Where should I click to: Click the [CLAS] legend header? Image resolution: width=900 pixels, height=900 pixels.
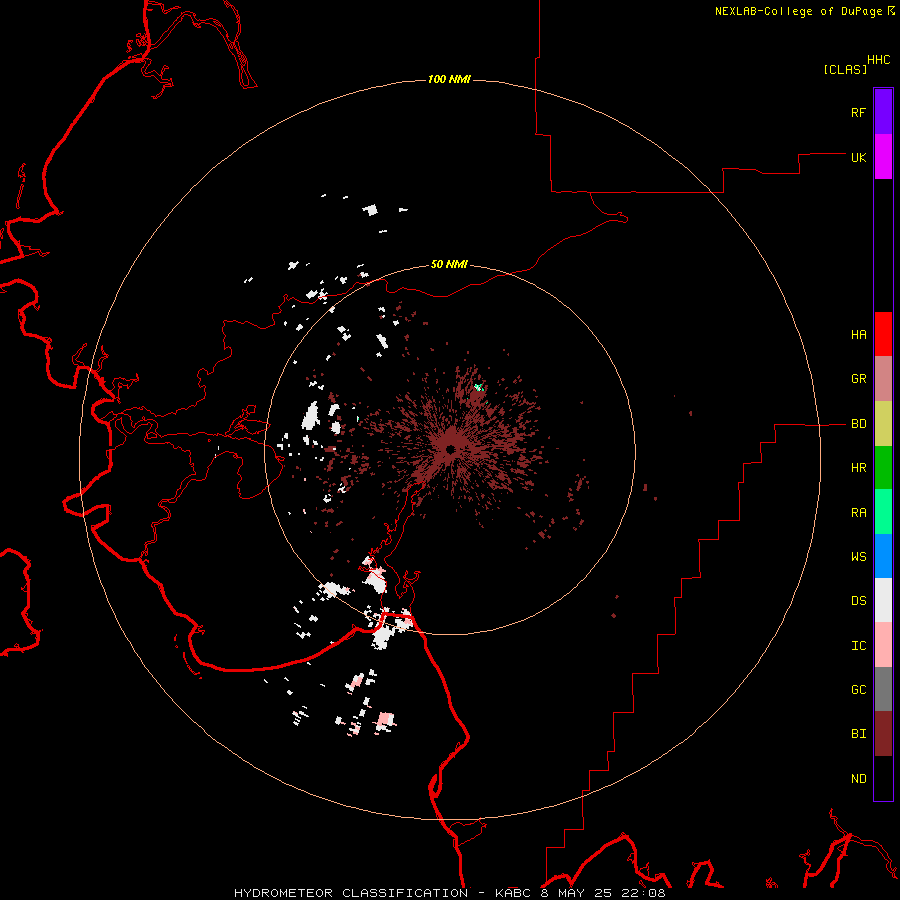pos(845,69)
